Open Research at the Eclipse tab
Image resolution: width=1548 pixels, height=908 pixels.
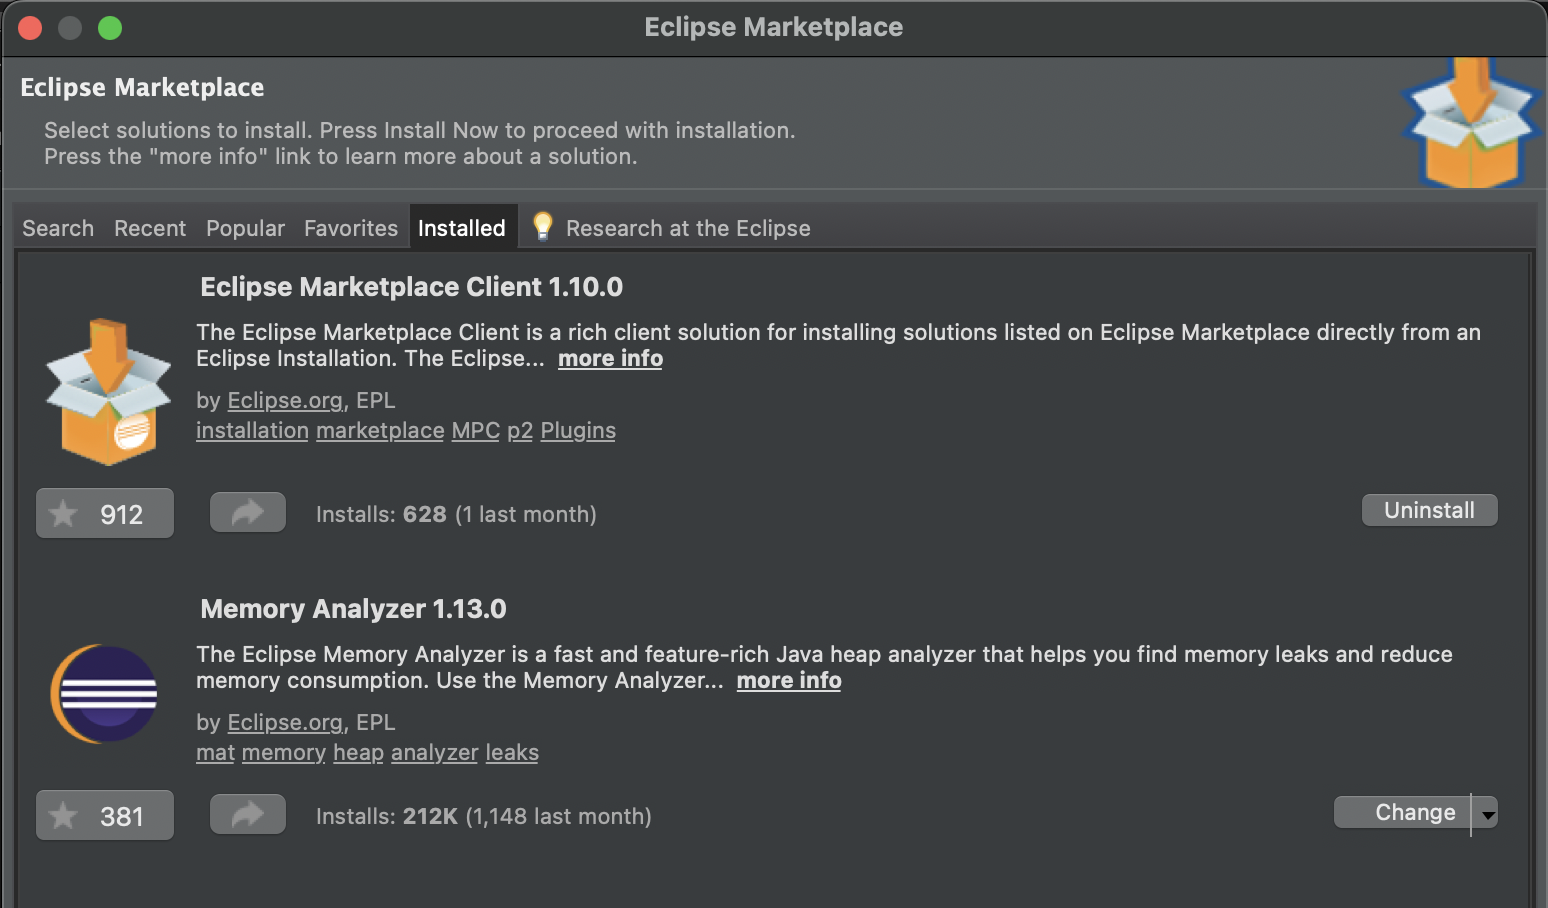pos(688,228)
